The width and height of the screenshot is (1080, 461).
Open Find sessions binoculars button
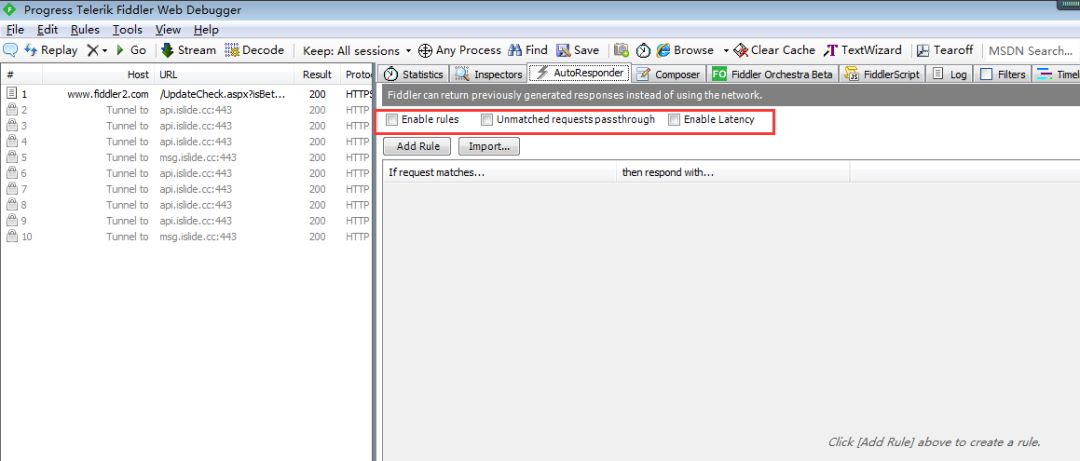[x=528, y=50]
